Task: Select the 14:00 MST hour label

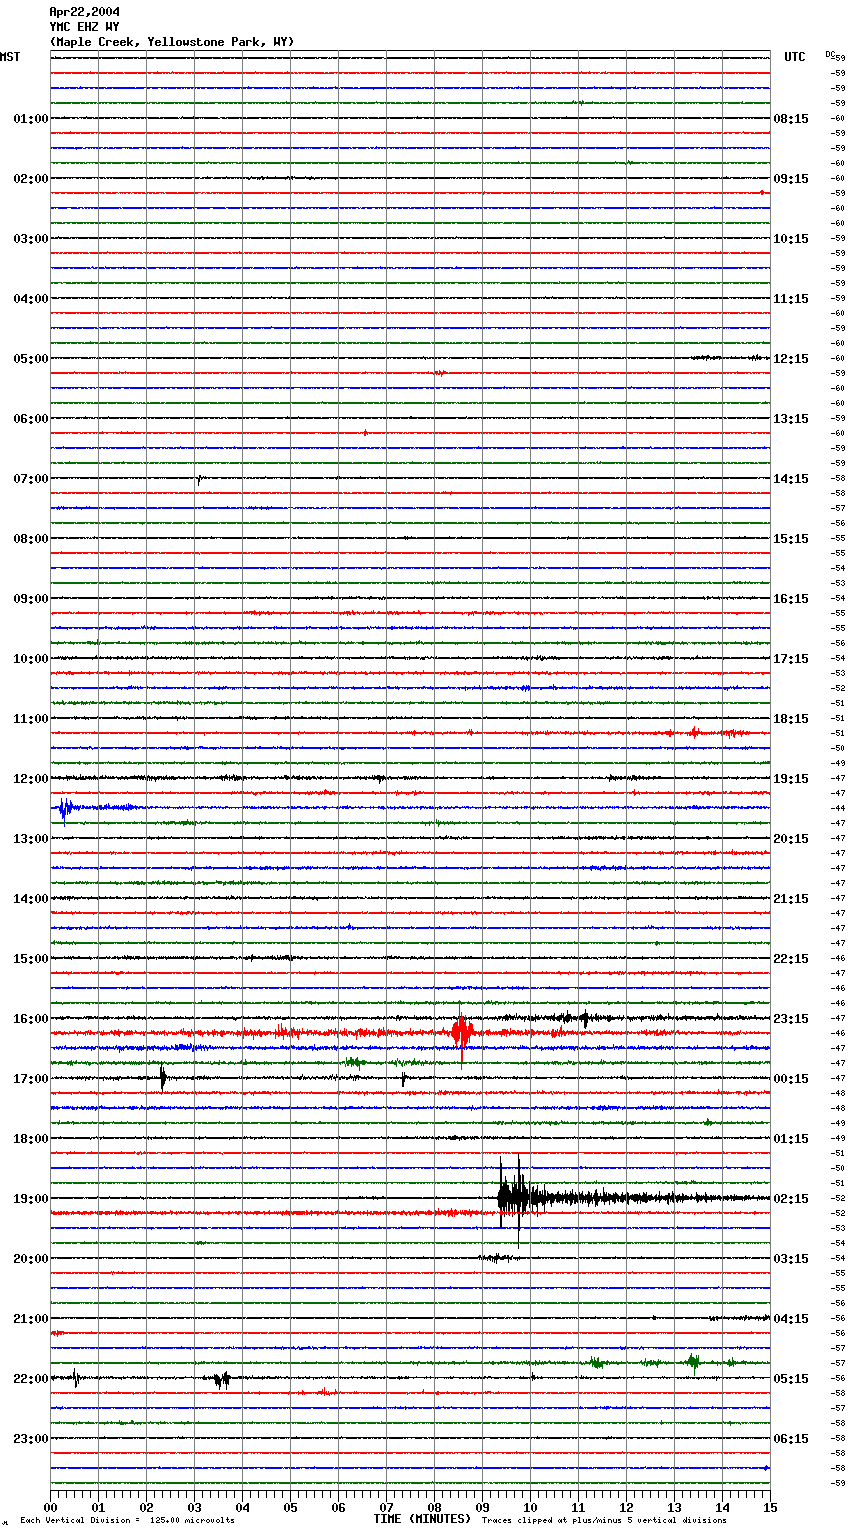Action: click(x=31, y=899)
